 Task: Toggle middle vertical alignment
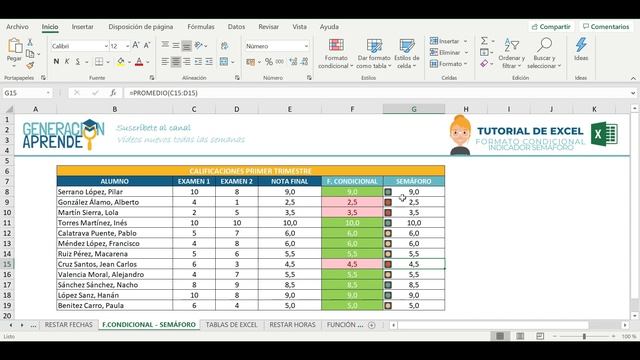176,45
